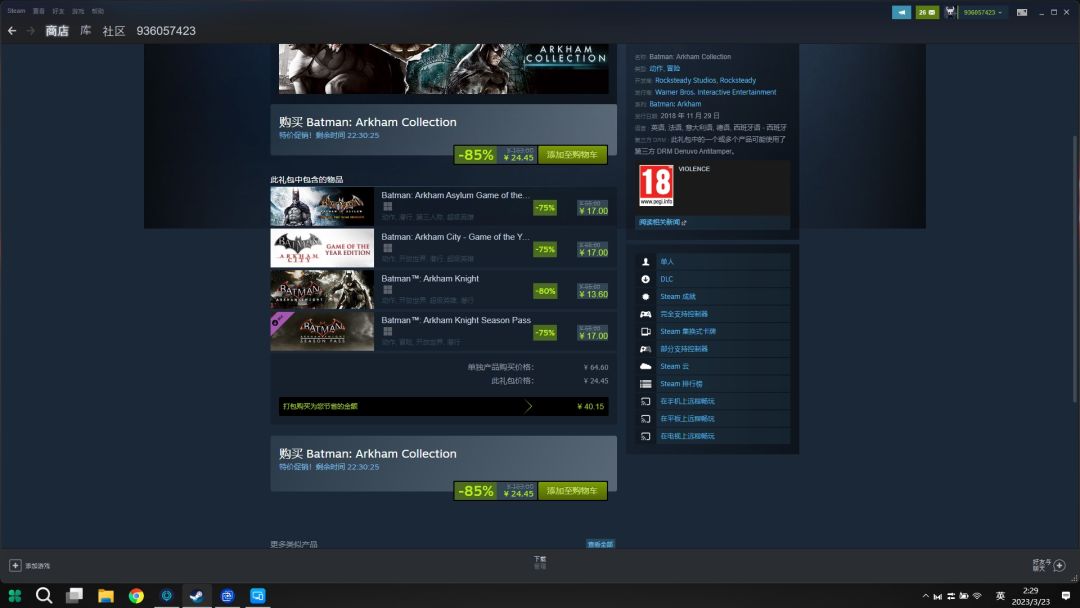
Task: Open the 查看 view menu
Action: 39,11
